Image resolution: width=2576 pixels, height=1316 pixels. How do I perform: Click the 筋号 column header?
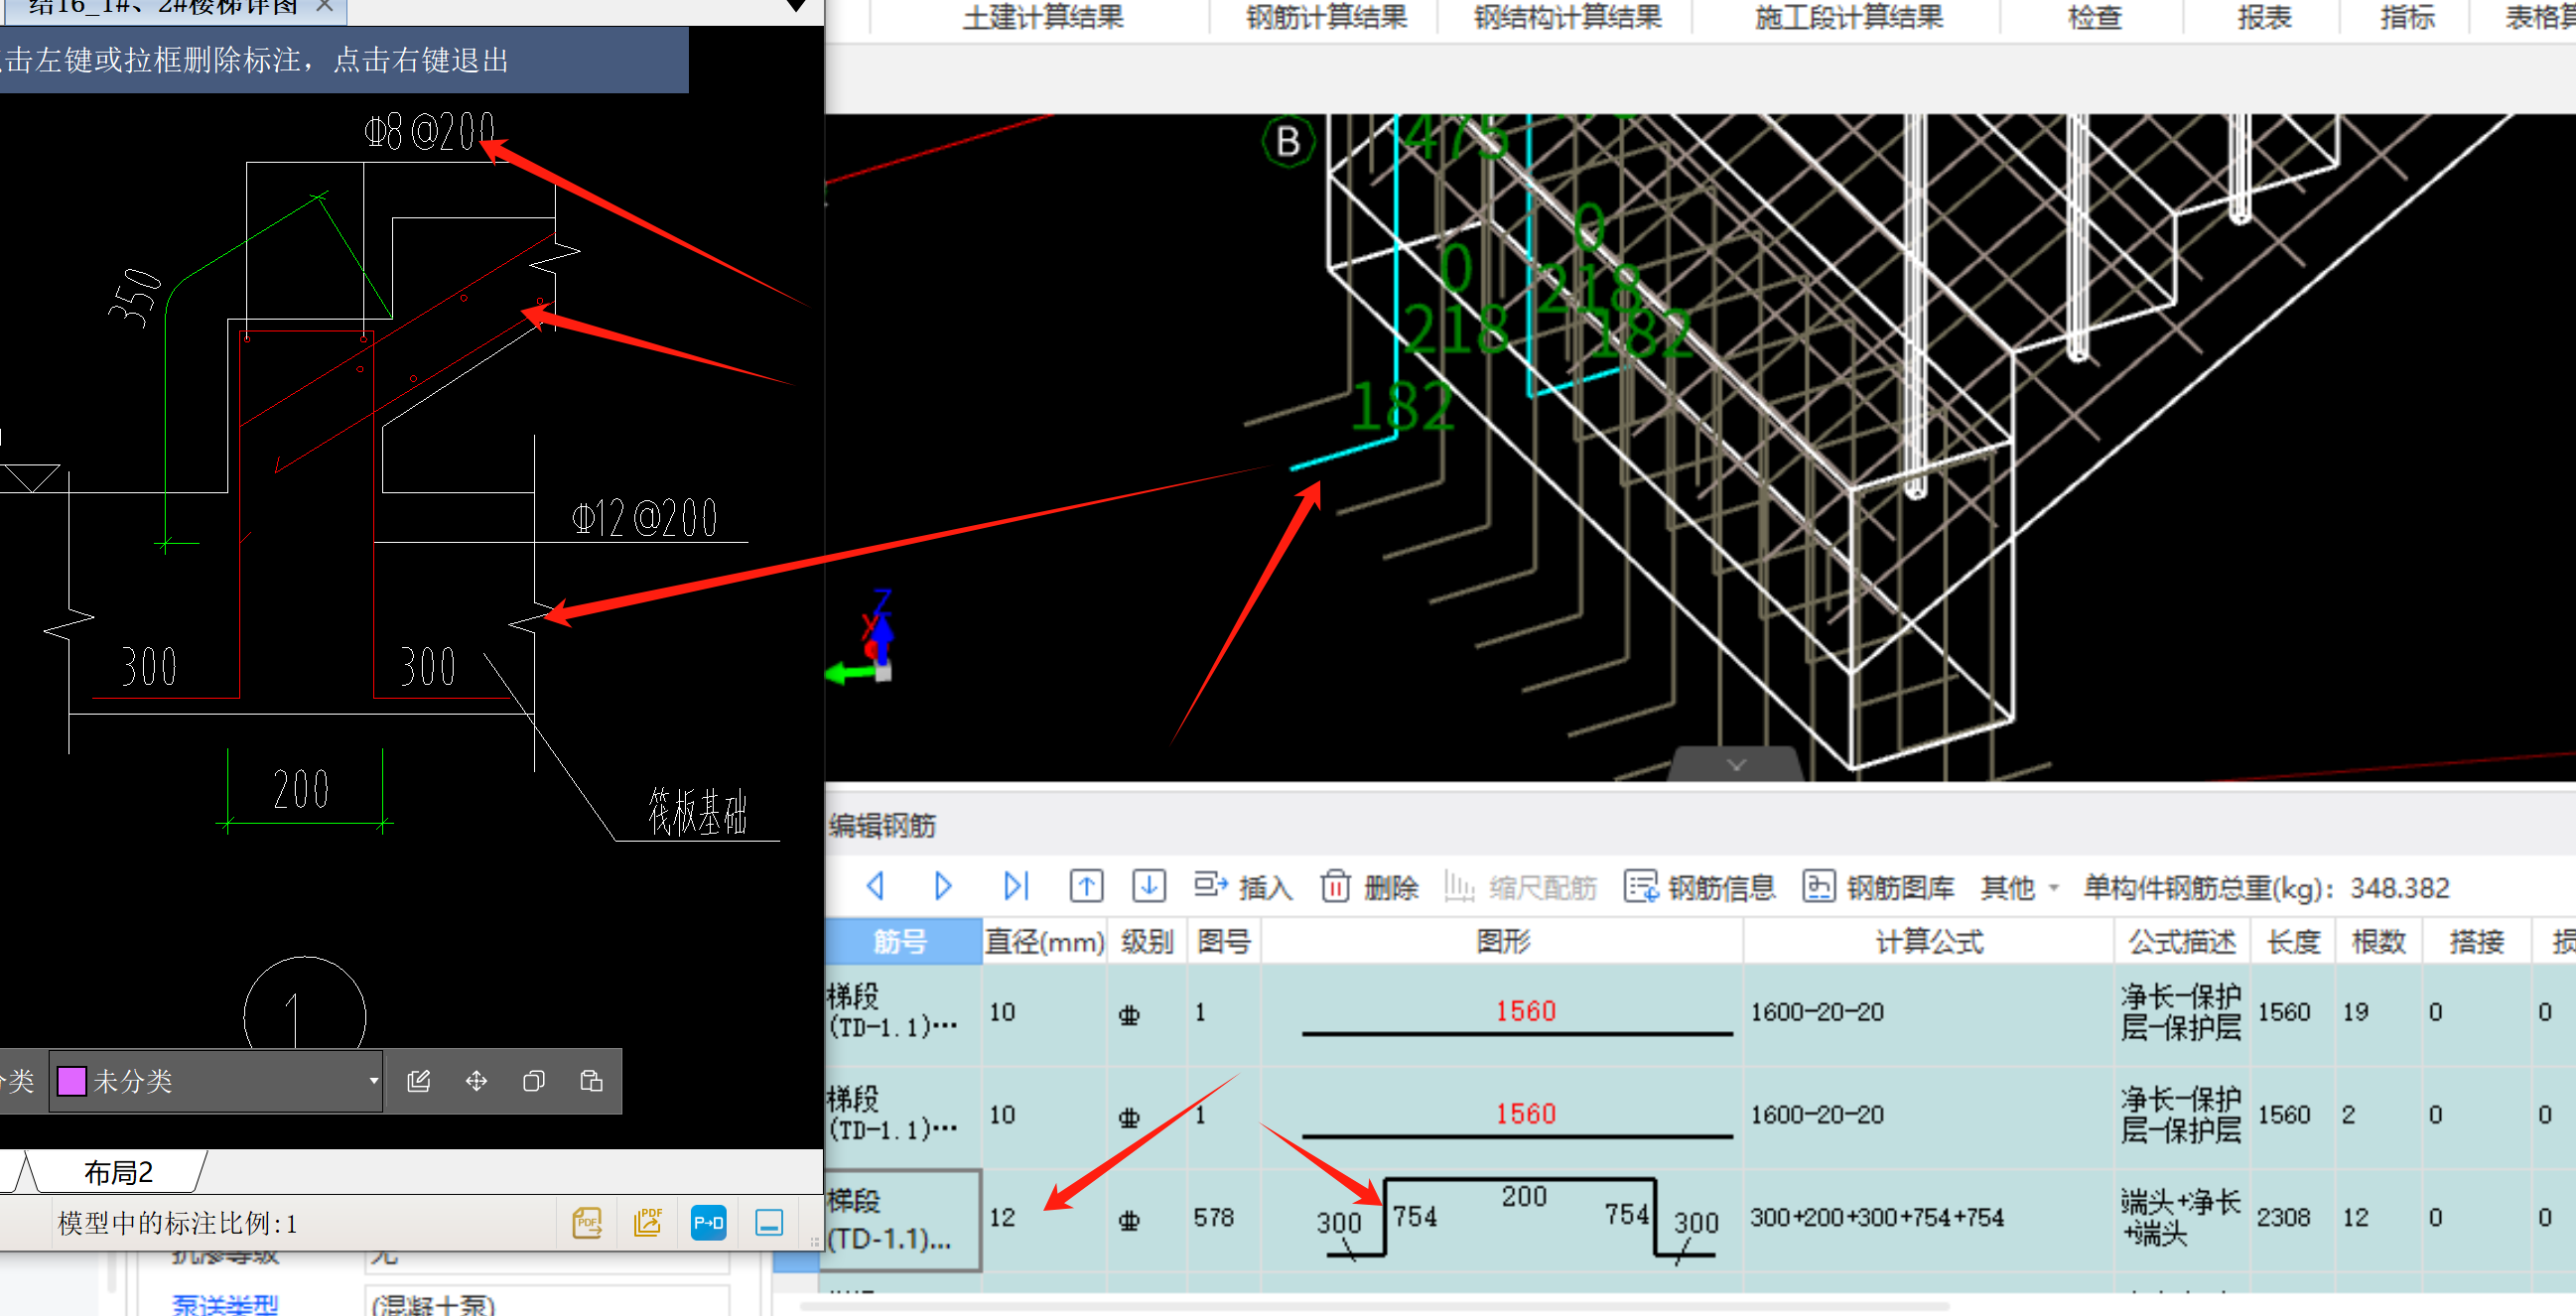(901, 941)
